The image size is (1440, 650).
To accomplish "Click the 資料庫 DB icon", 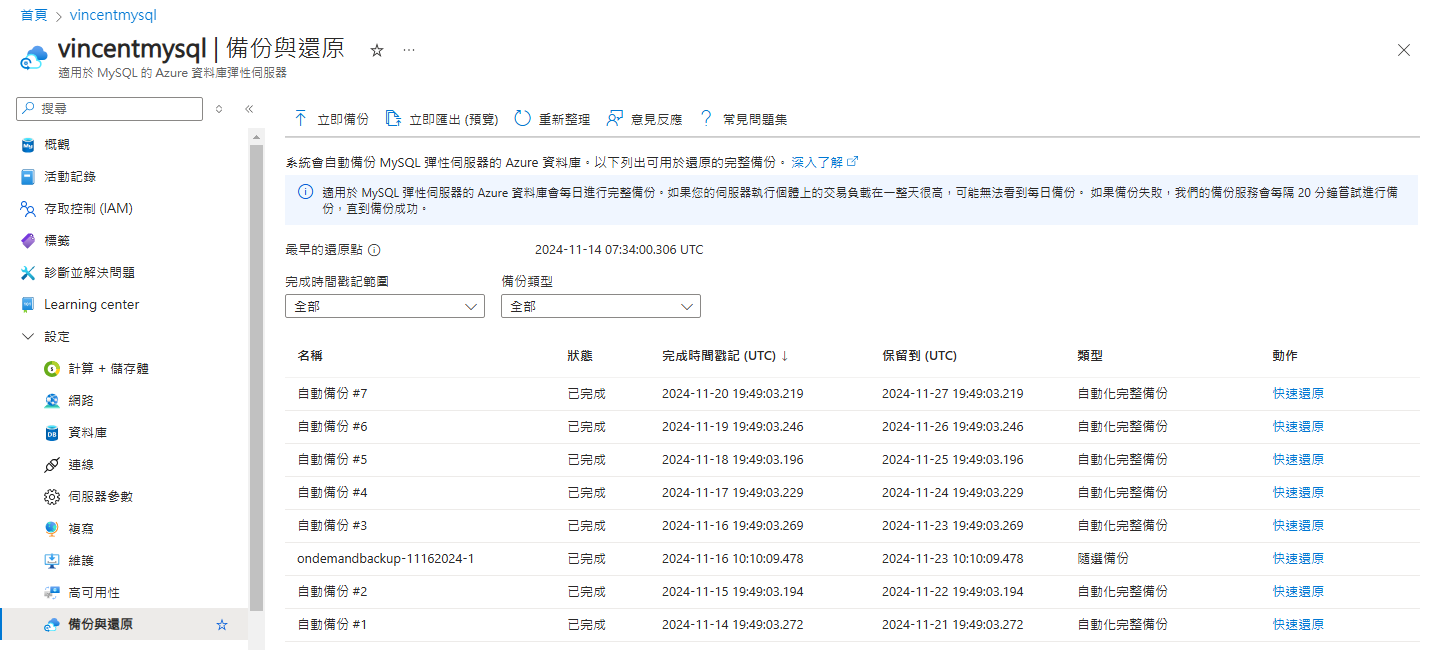I will tap(52, 433).
